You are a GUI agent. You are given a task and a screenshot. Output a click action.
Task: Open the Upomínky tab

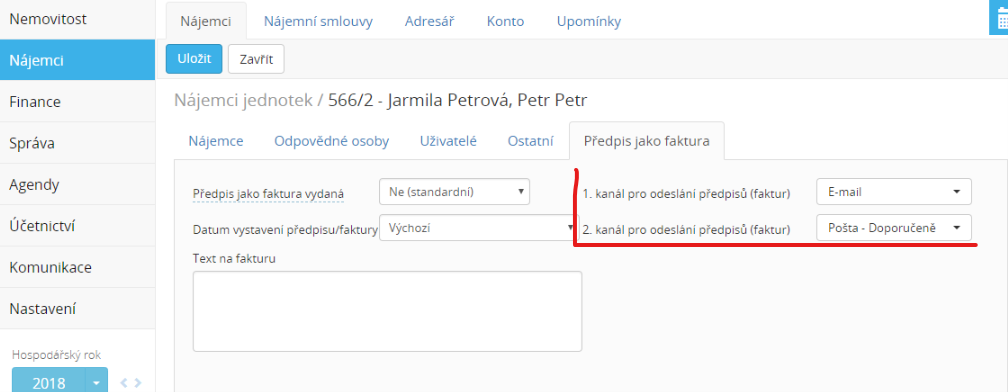pyautogui.click(x=589, y=21)
